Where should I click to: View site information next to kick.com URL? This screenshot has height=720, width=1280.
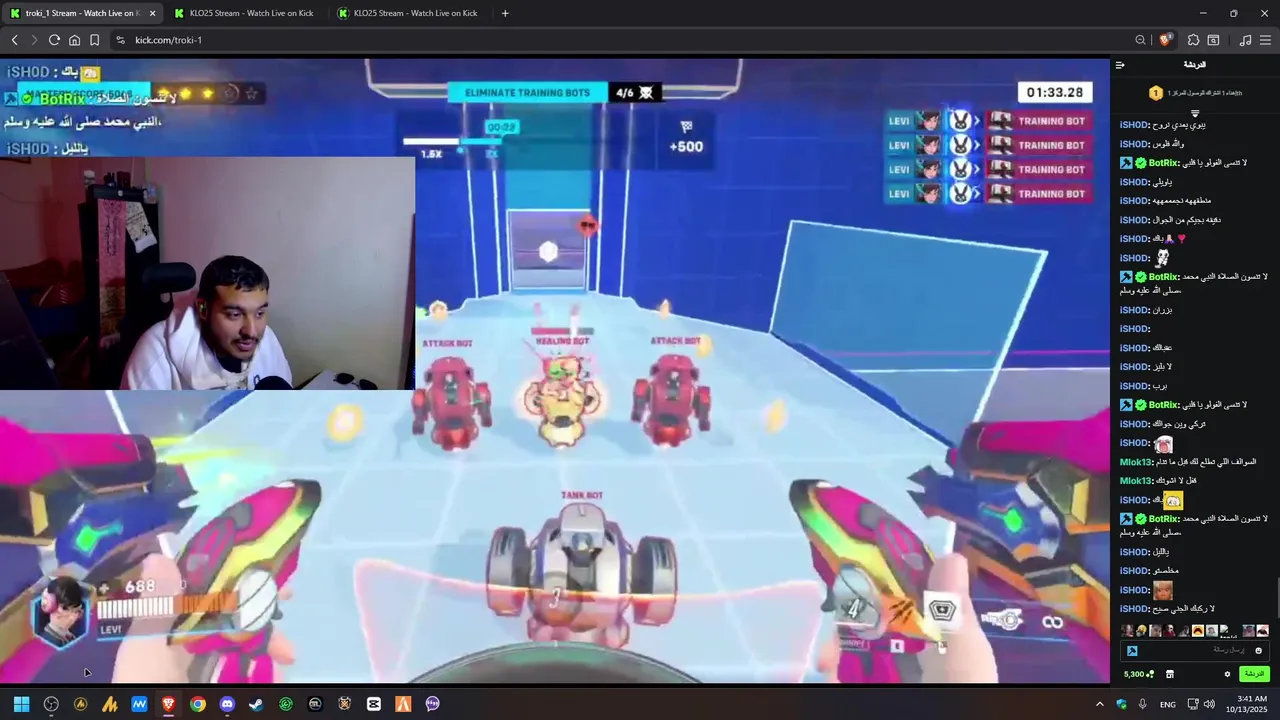[x=120, y=40]
